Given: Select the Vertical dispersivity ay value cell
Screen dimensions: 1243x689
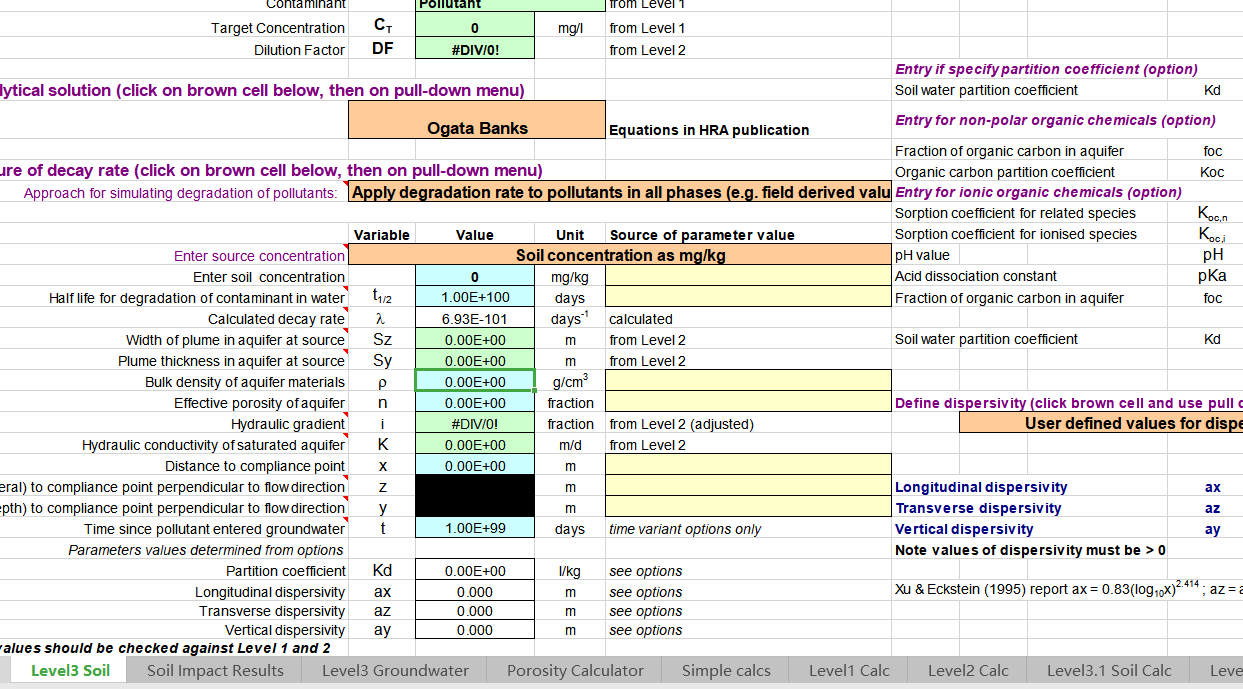Looking at the screenshot, I should [x=475, y=630].
